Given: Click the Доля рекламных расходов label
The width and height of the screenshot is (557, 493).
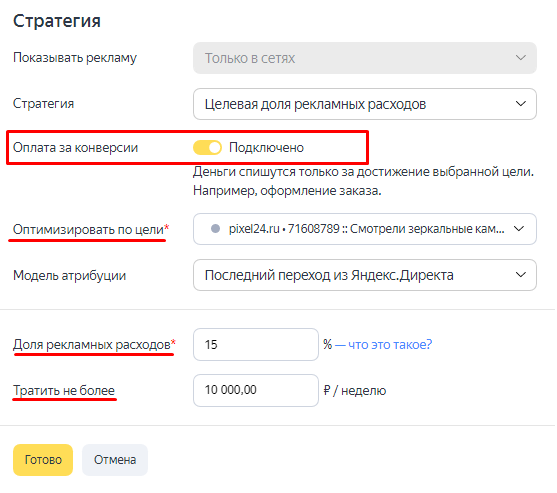Looking at the screenshot, I should coord(92,345).
